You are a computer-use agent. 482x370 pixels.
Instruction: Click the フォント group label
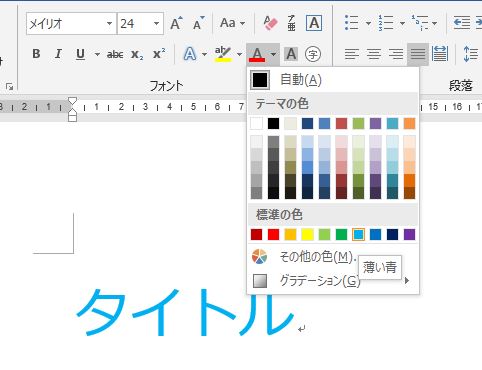pyautogui.click(x=166, y=86)
